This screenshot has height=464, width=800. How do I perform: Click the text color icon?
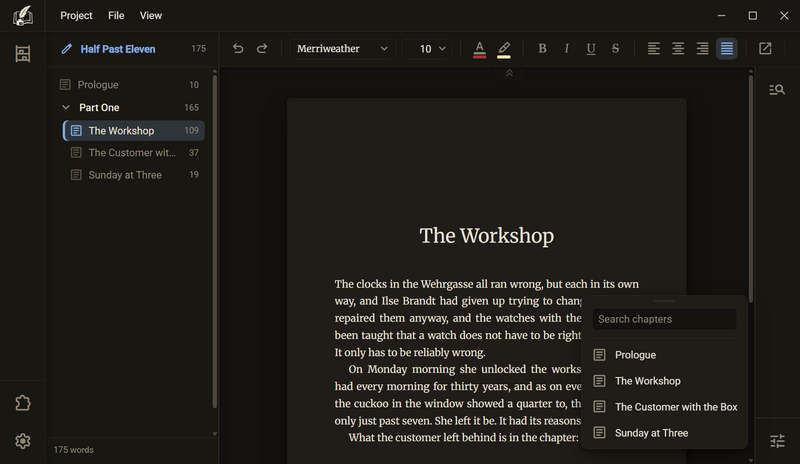pyautogui.click(x=480, y=50)
